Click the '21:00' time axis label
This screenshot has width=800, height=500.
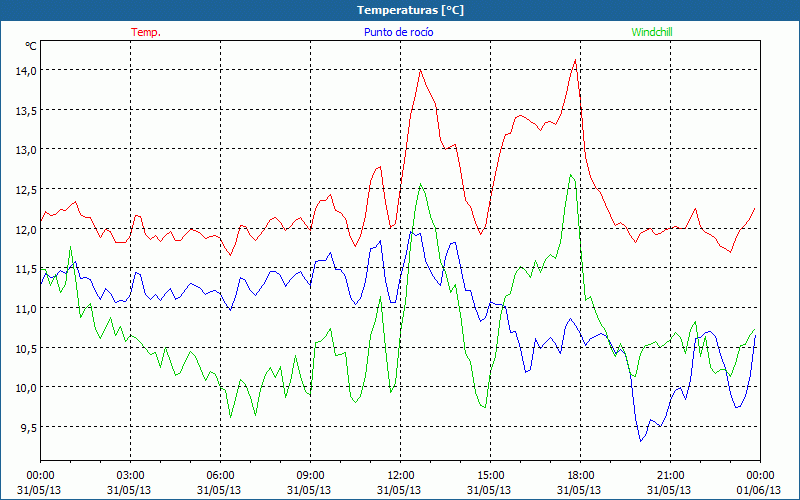pyautogui.click(x=670, y=476)
